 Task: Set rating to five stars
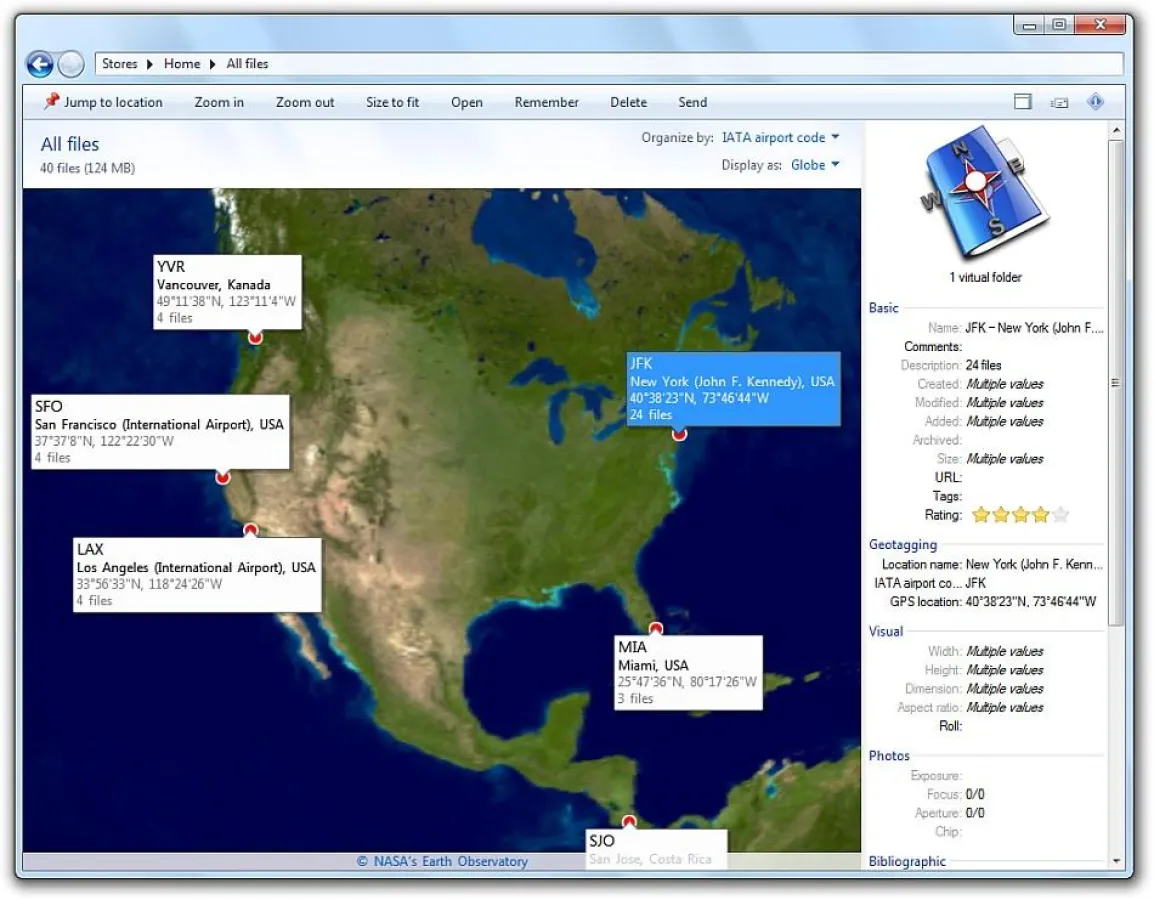click(x=1060, y=516)
